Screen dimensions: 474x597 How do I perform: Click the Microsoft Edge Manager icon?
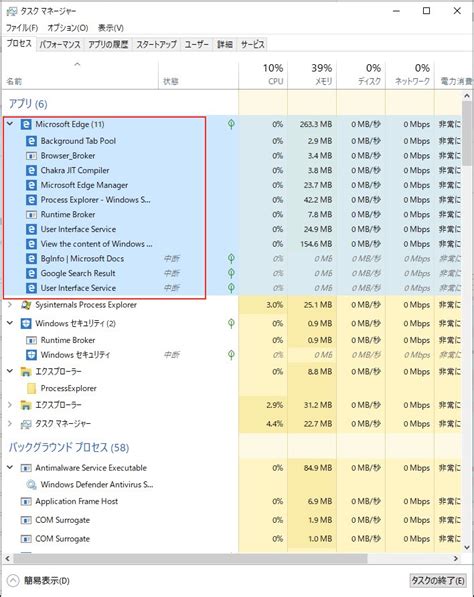[31, 185]
